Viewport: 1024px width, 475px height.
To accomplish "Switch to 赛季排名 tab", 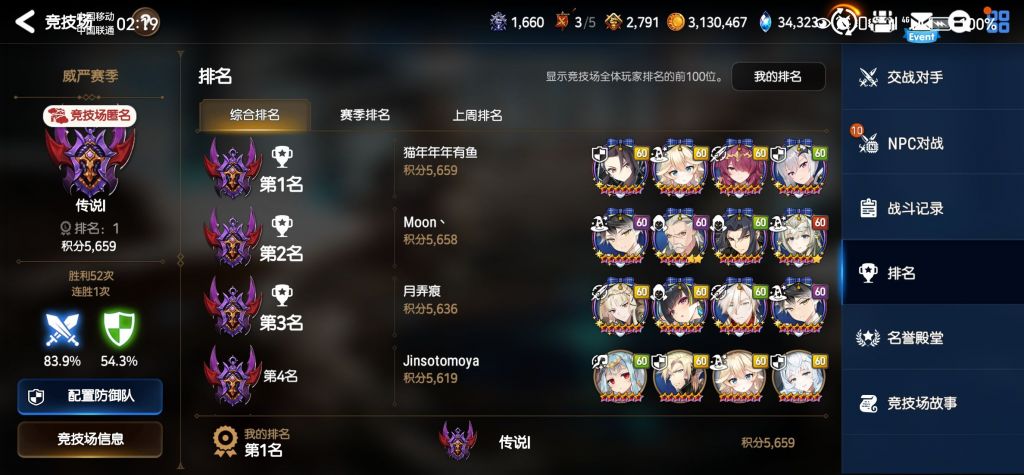I will click(x=364, y=115).
